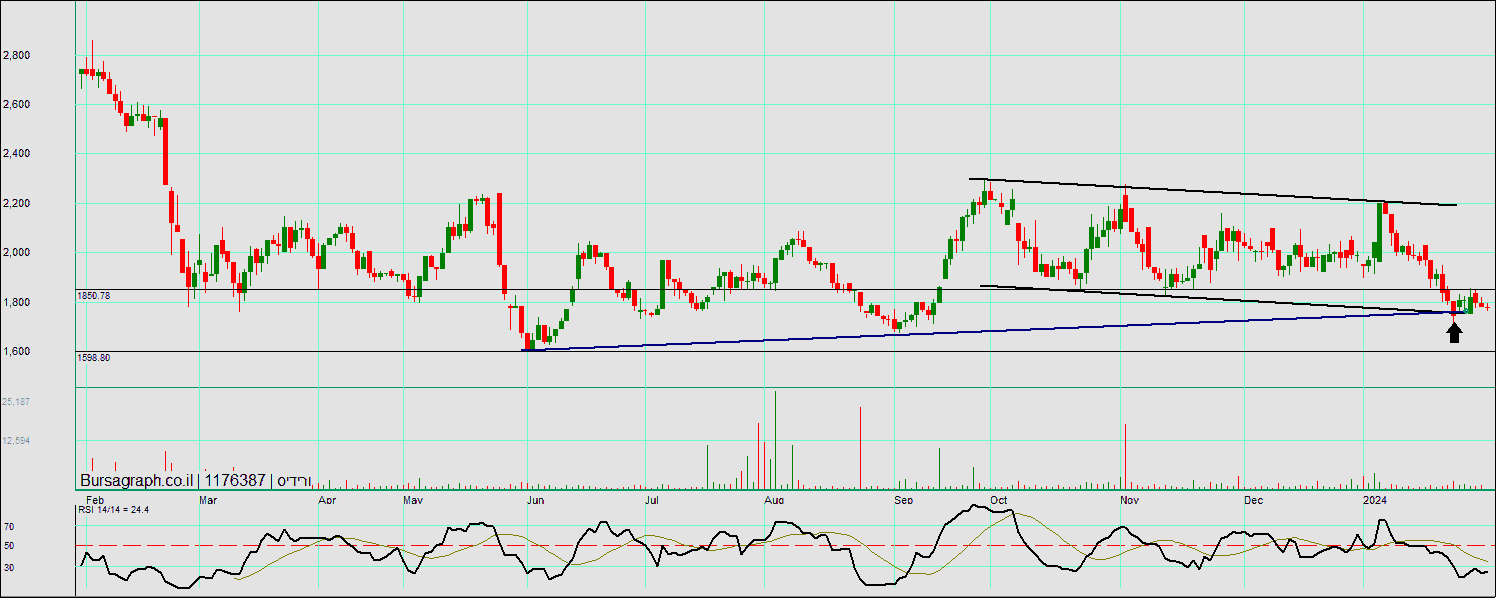Click the Oct label on time axis
The width and height of the screenshot is (1496, 598).
(998, 498)
